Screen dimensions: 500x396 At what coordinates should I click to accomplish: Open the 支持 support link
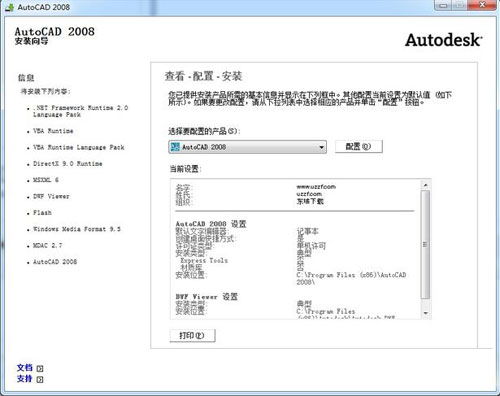click(x=25, y=379)
